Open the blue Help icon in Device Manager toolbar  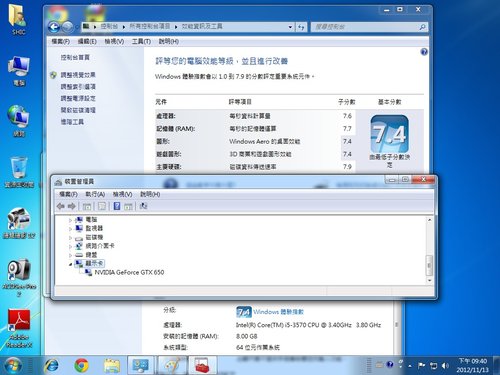point(117,206)
